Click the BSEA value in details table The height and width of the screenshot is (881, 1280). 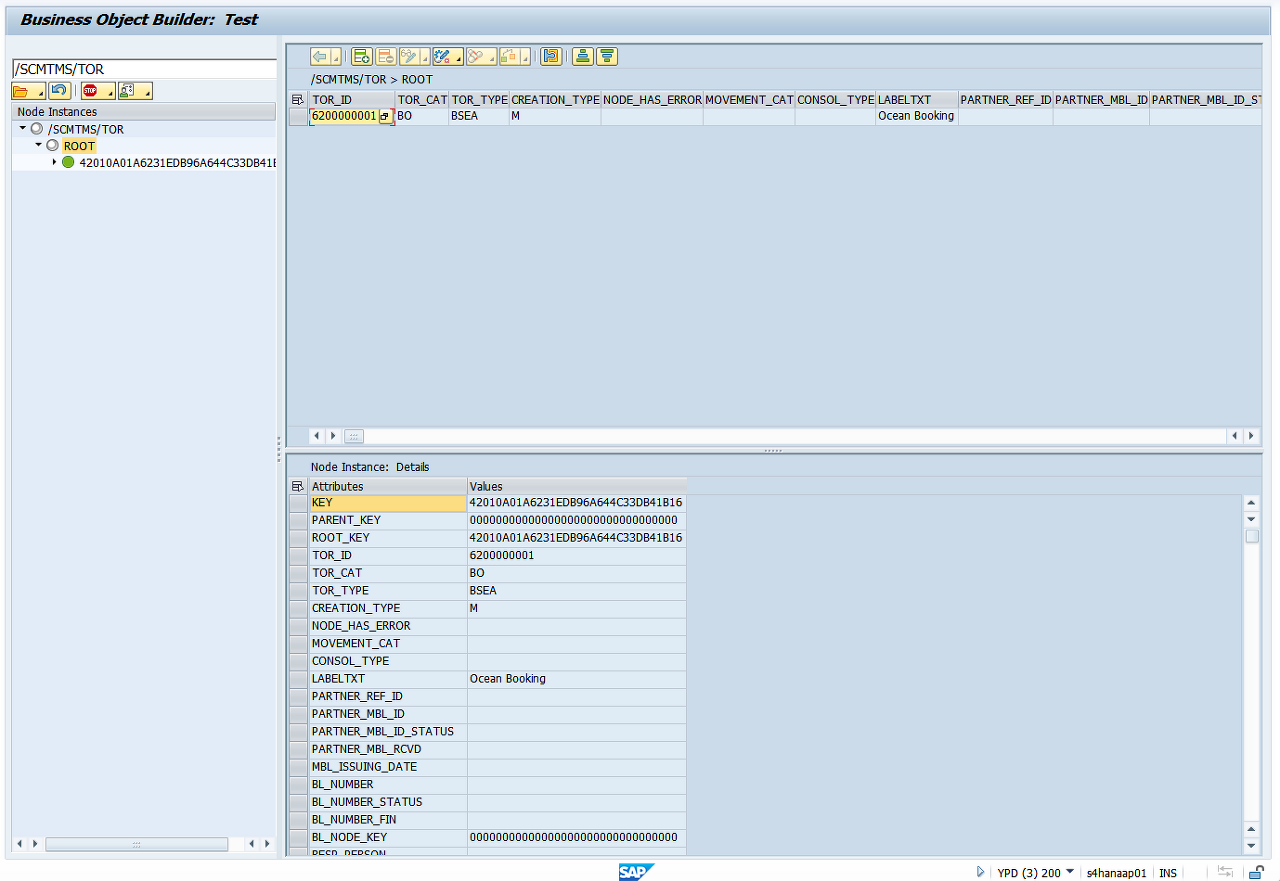pyautogui.click(x=577, y=591)
